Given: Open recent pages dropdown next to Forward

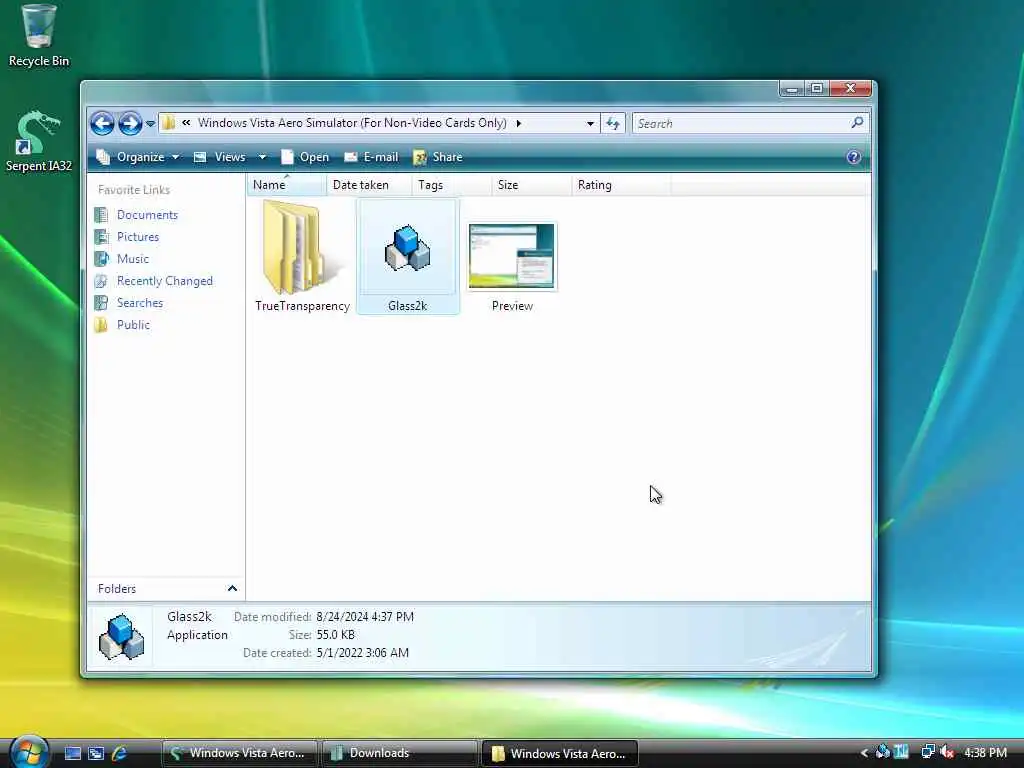Looking at the screenshot, I should 150,123.
